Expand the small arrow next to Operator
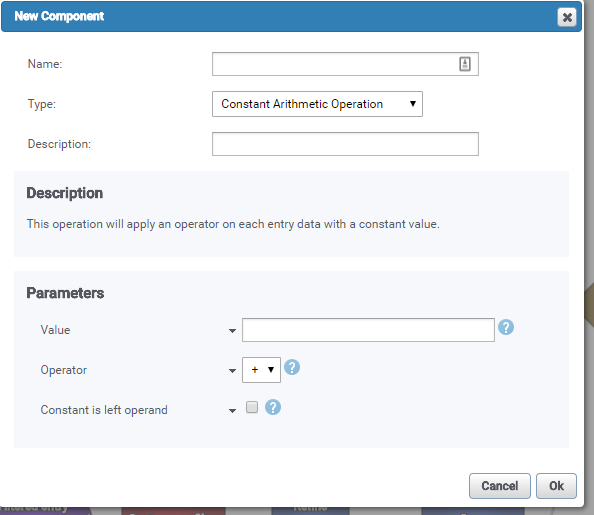Viewport: 594px width, 515px height. click(x=232, y=371)
